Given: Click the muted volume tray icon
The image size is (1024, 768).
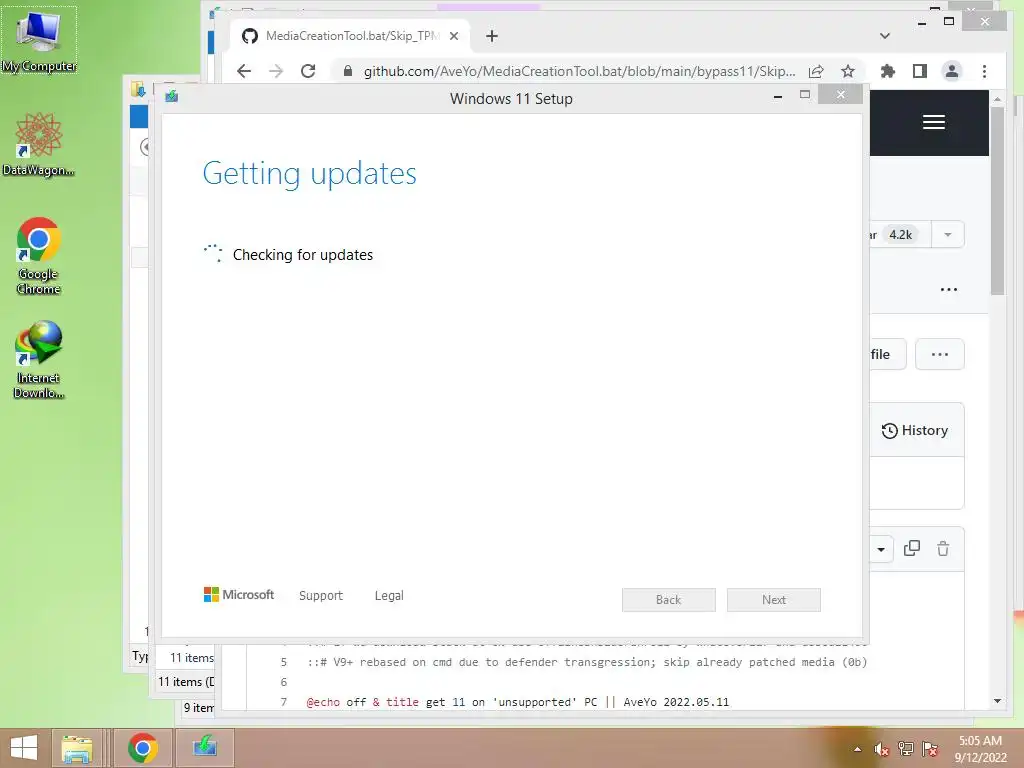Looking at the screenshot, I should (881, 749).
